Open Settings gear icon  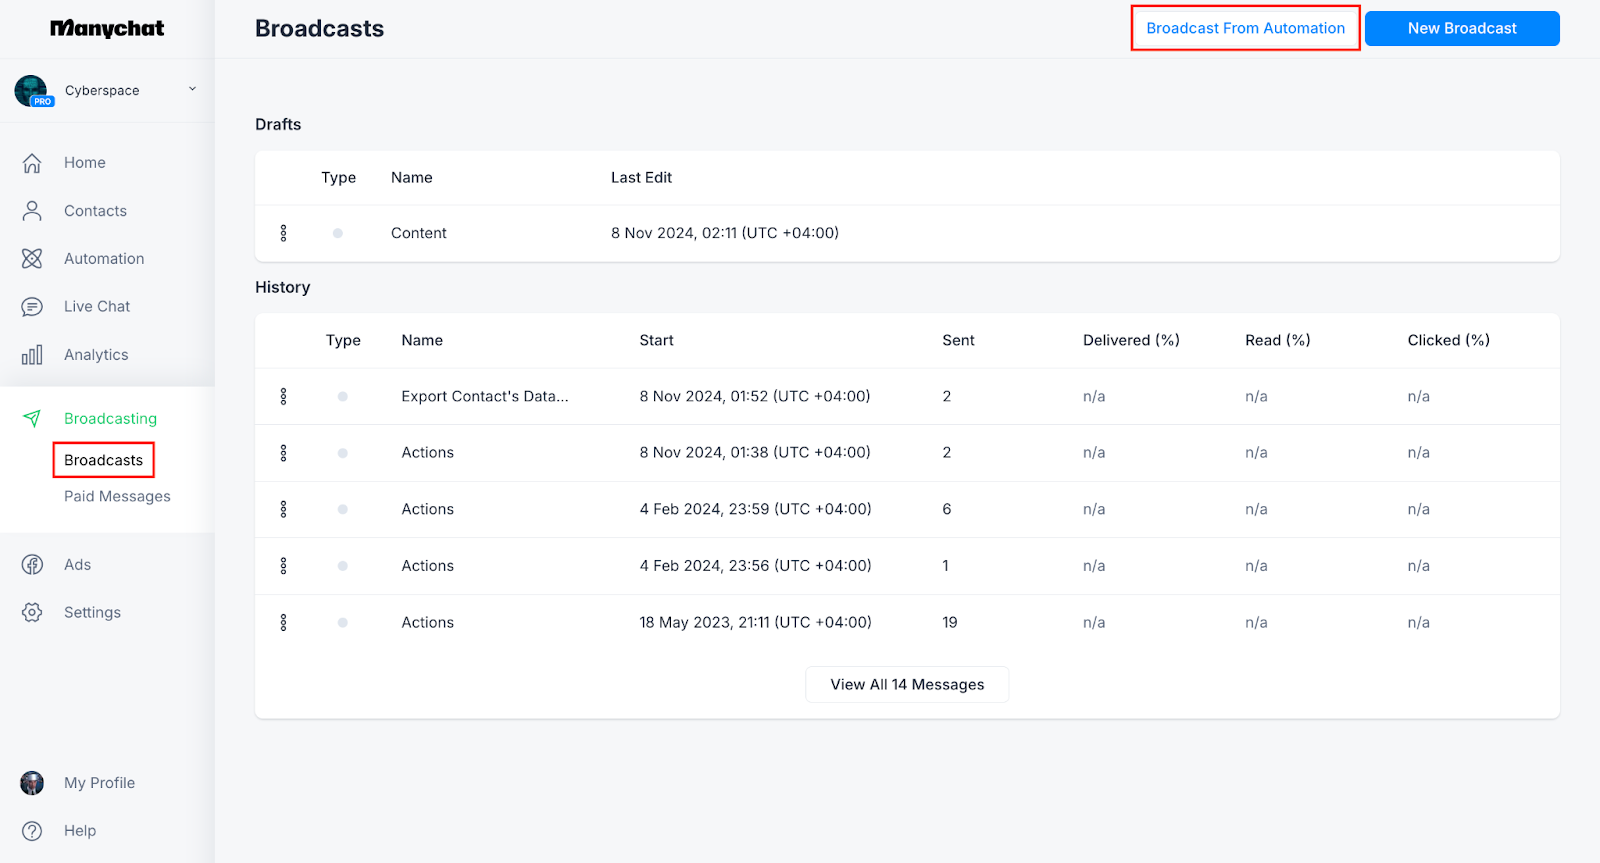tap(32, 613)
